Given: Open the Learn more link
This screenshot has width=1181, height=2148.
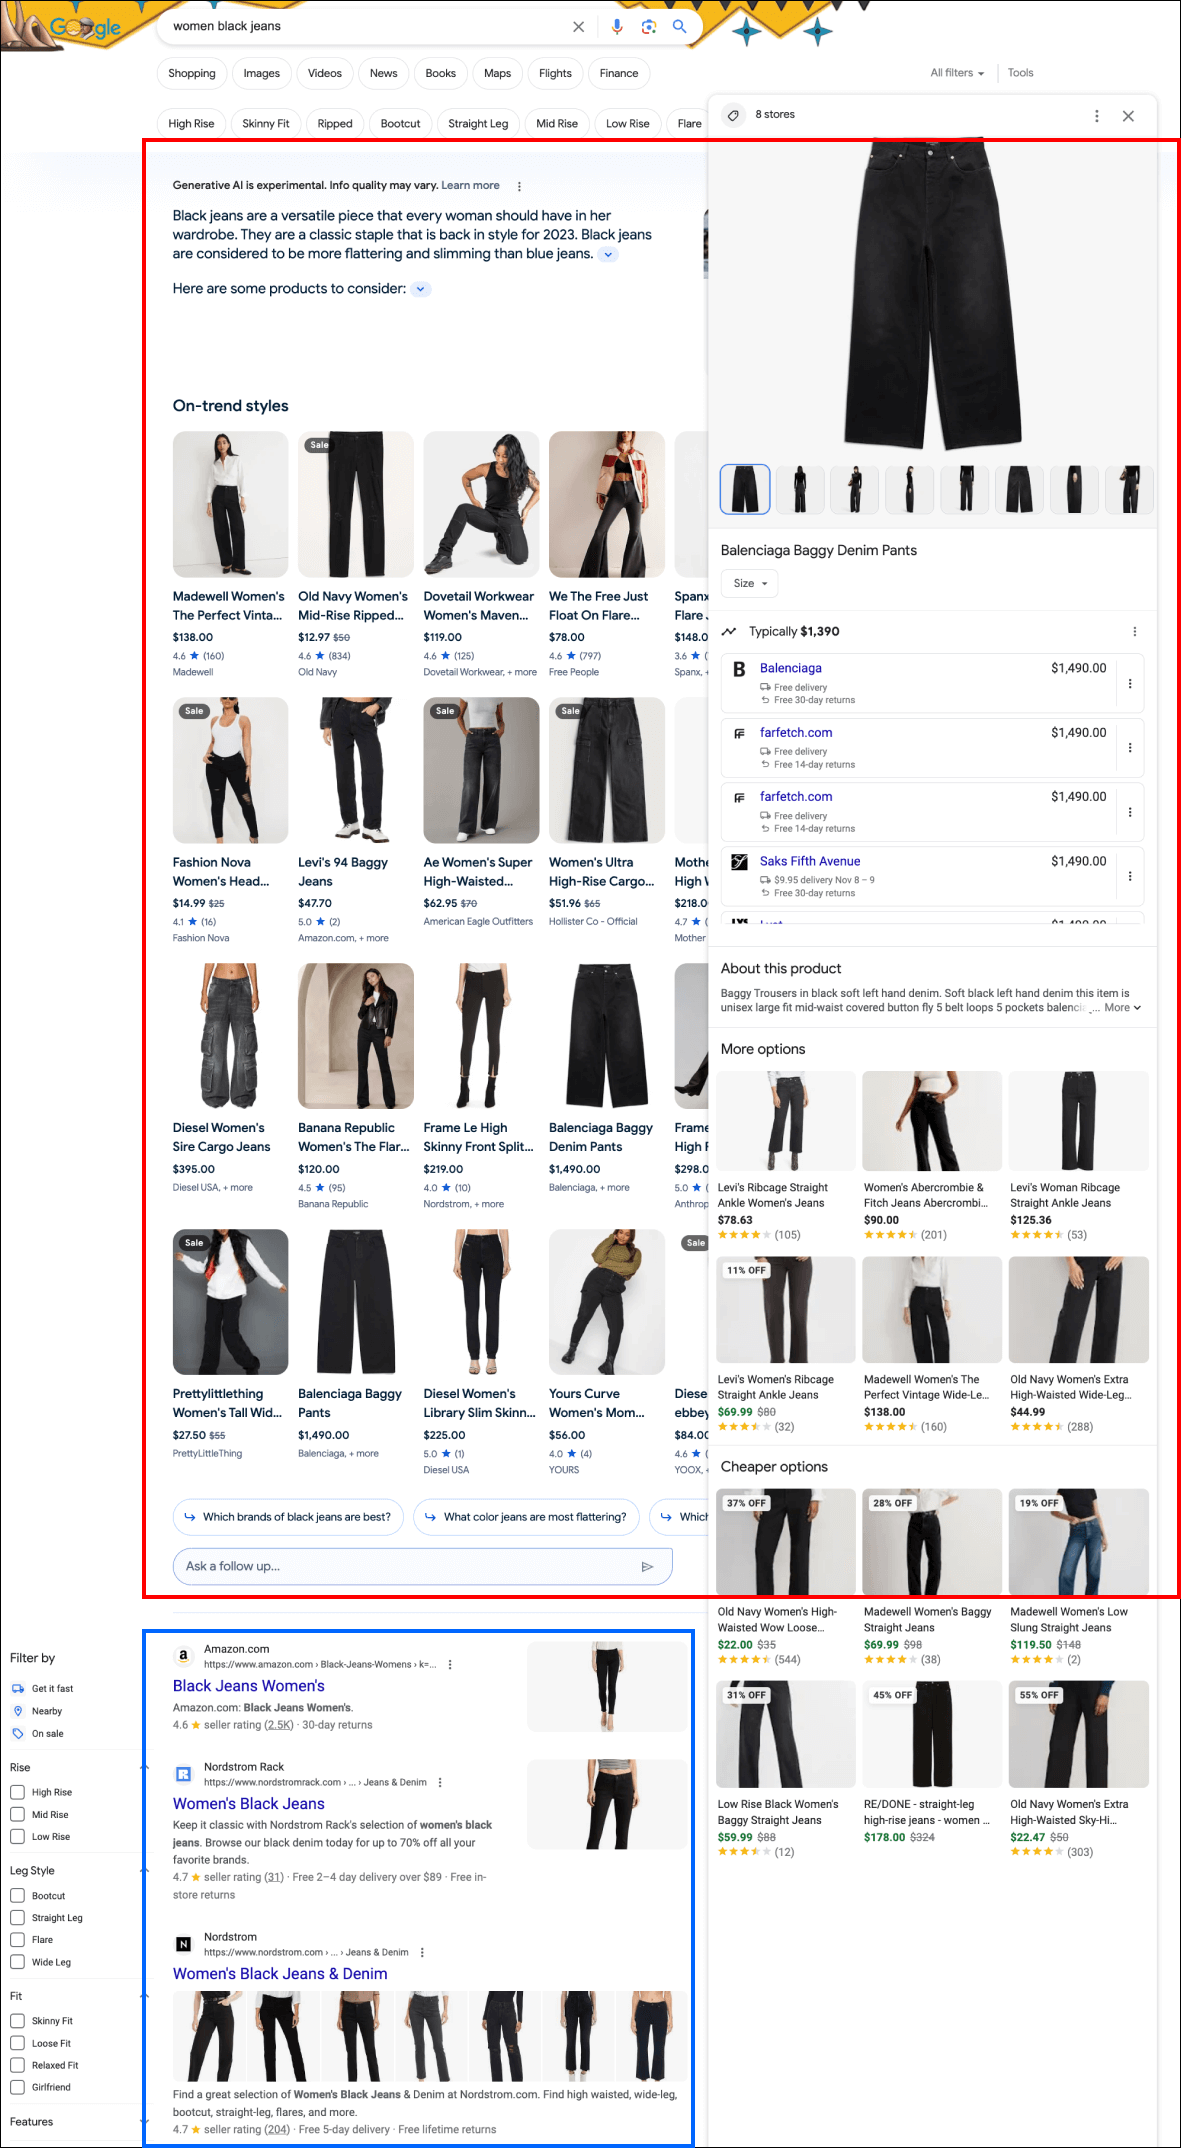Looking at the screenshot, I should (x=471, y=186).
